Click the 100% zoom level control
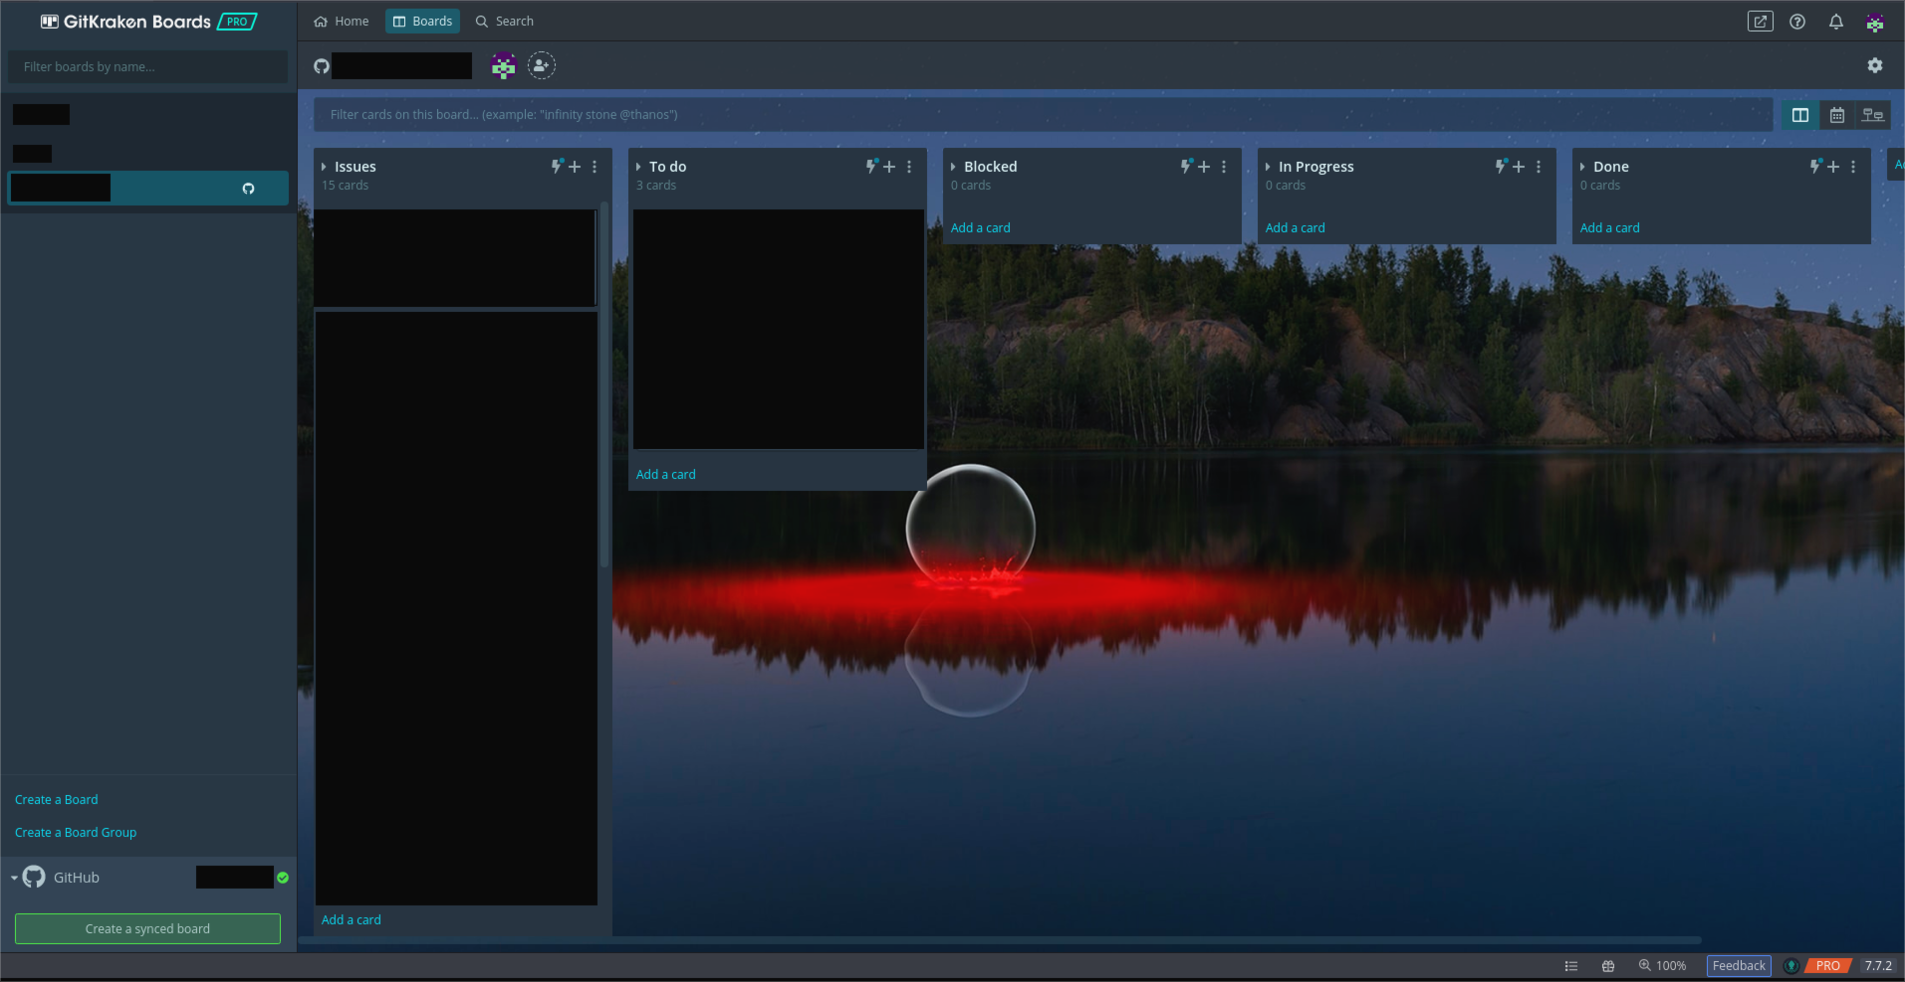The image size is (1905, 982). pos(1662,966)
